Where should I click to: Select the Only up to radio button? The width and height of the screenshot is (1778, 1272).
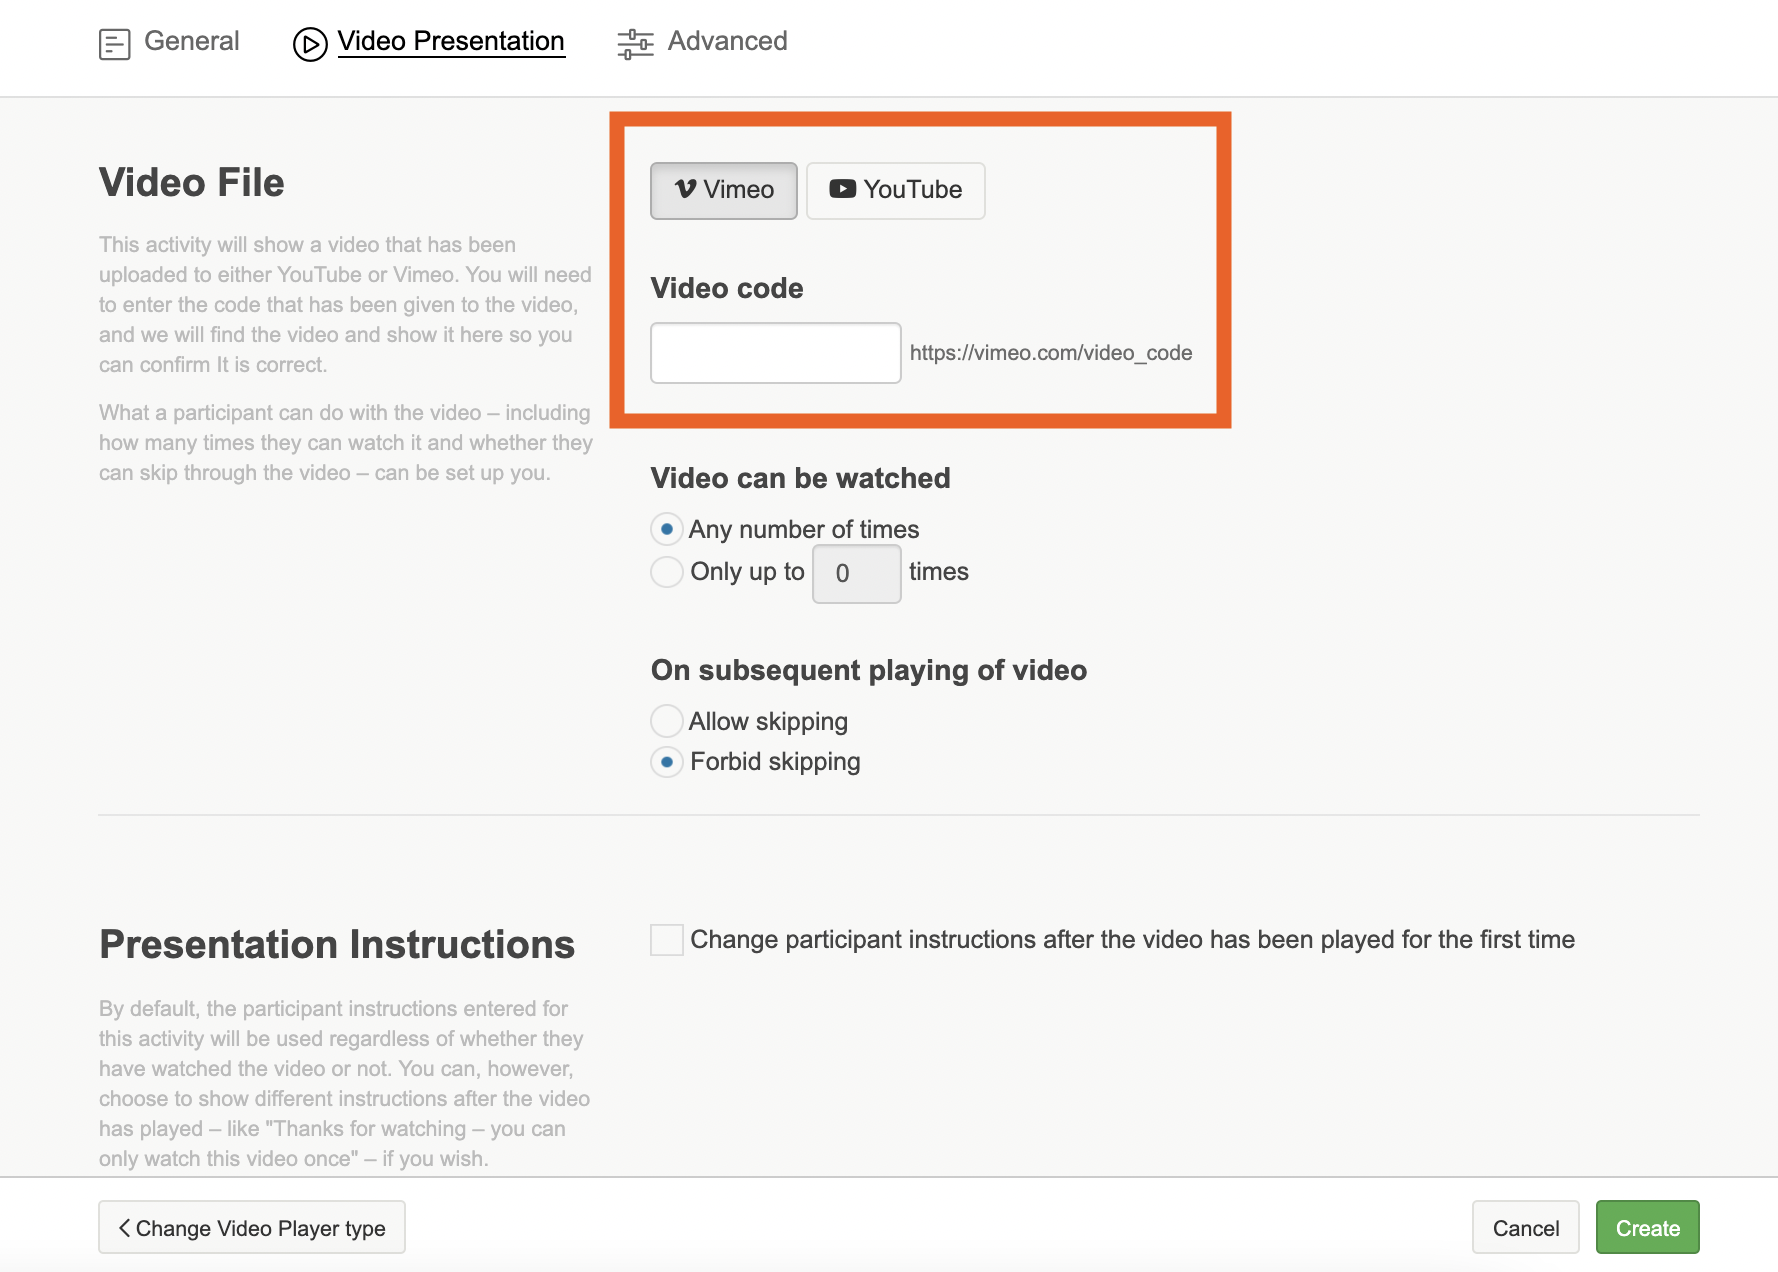pos(667,572)
